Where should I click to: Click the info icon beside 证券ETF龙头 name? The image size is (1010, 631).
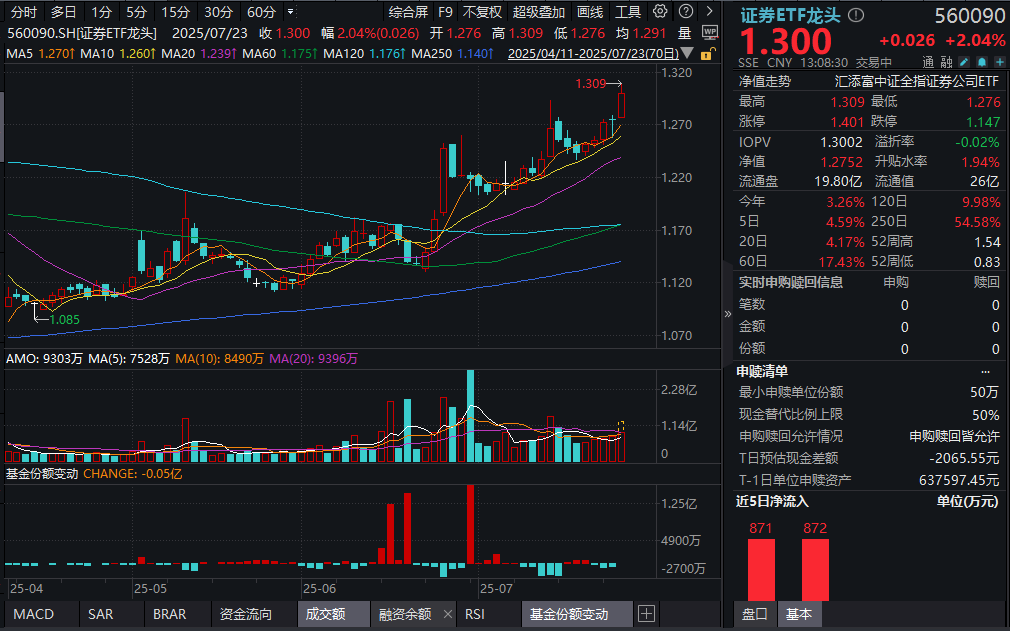tap(854, 15)
